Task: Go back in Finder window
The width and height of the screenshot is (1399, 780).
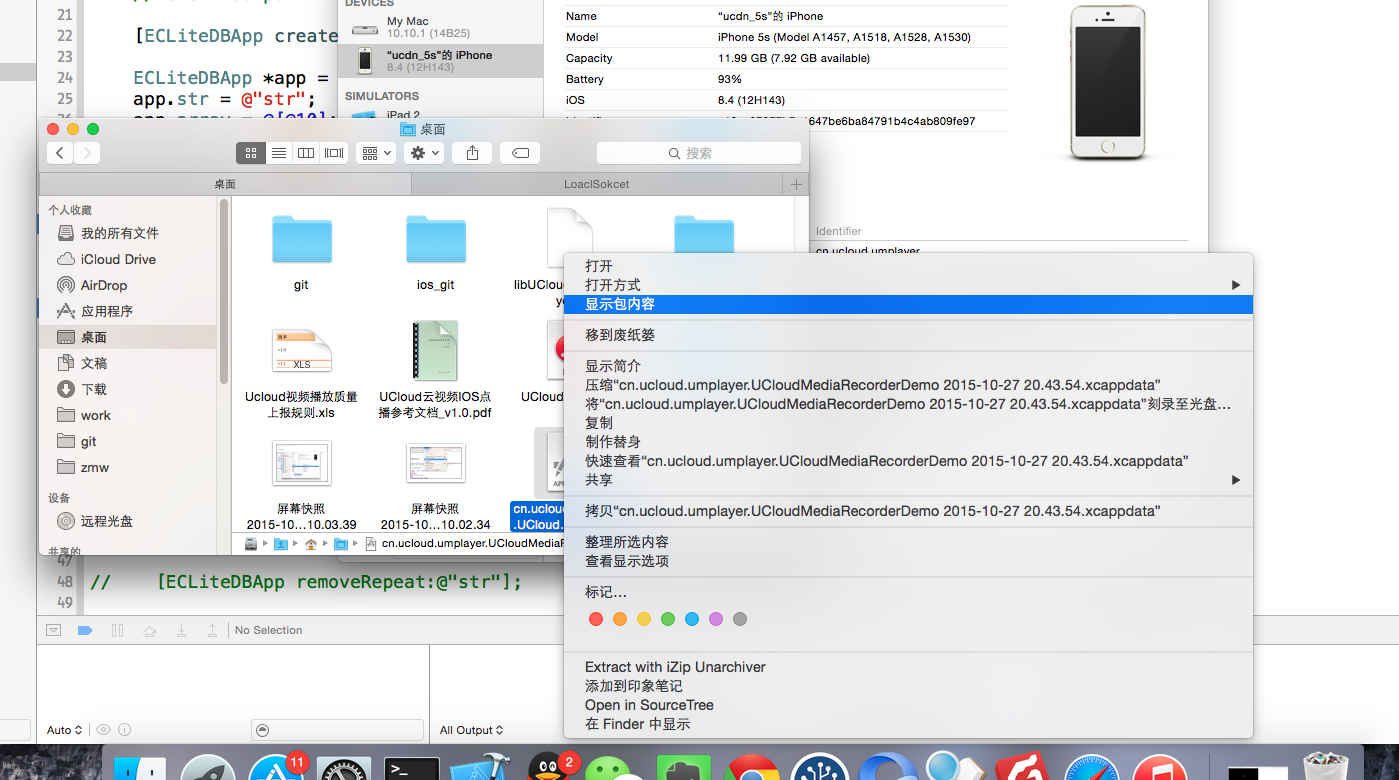Action: click(60, 153)
